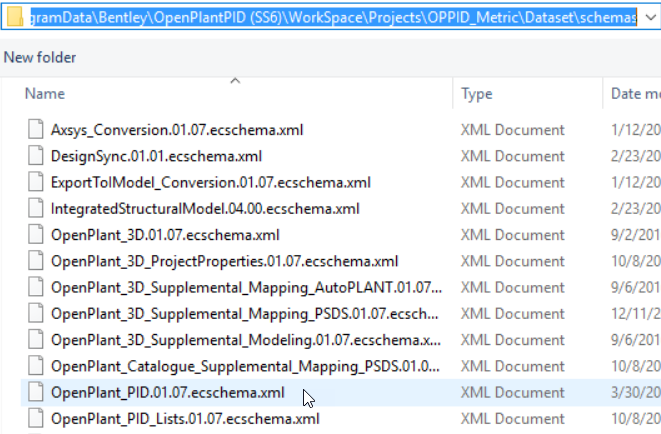The height and width of the screenshot is (434, 661).
Task: Sort files by the Type column header
Action: pyautogui.click(x=476, y=94)
